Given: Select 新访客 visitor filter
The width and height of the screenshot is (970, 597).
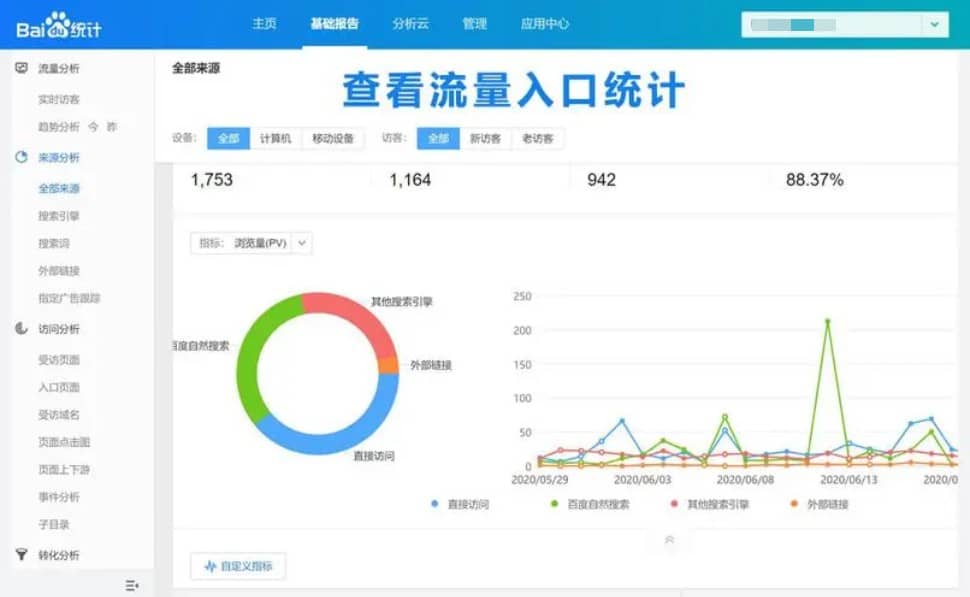Looking at the screenshot, I should 485,139.
